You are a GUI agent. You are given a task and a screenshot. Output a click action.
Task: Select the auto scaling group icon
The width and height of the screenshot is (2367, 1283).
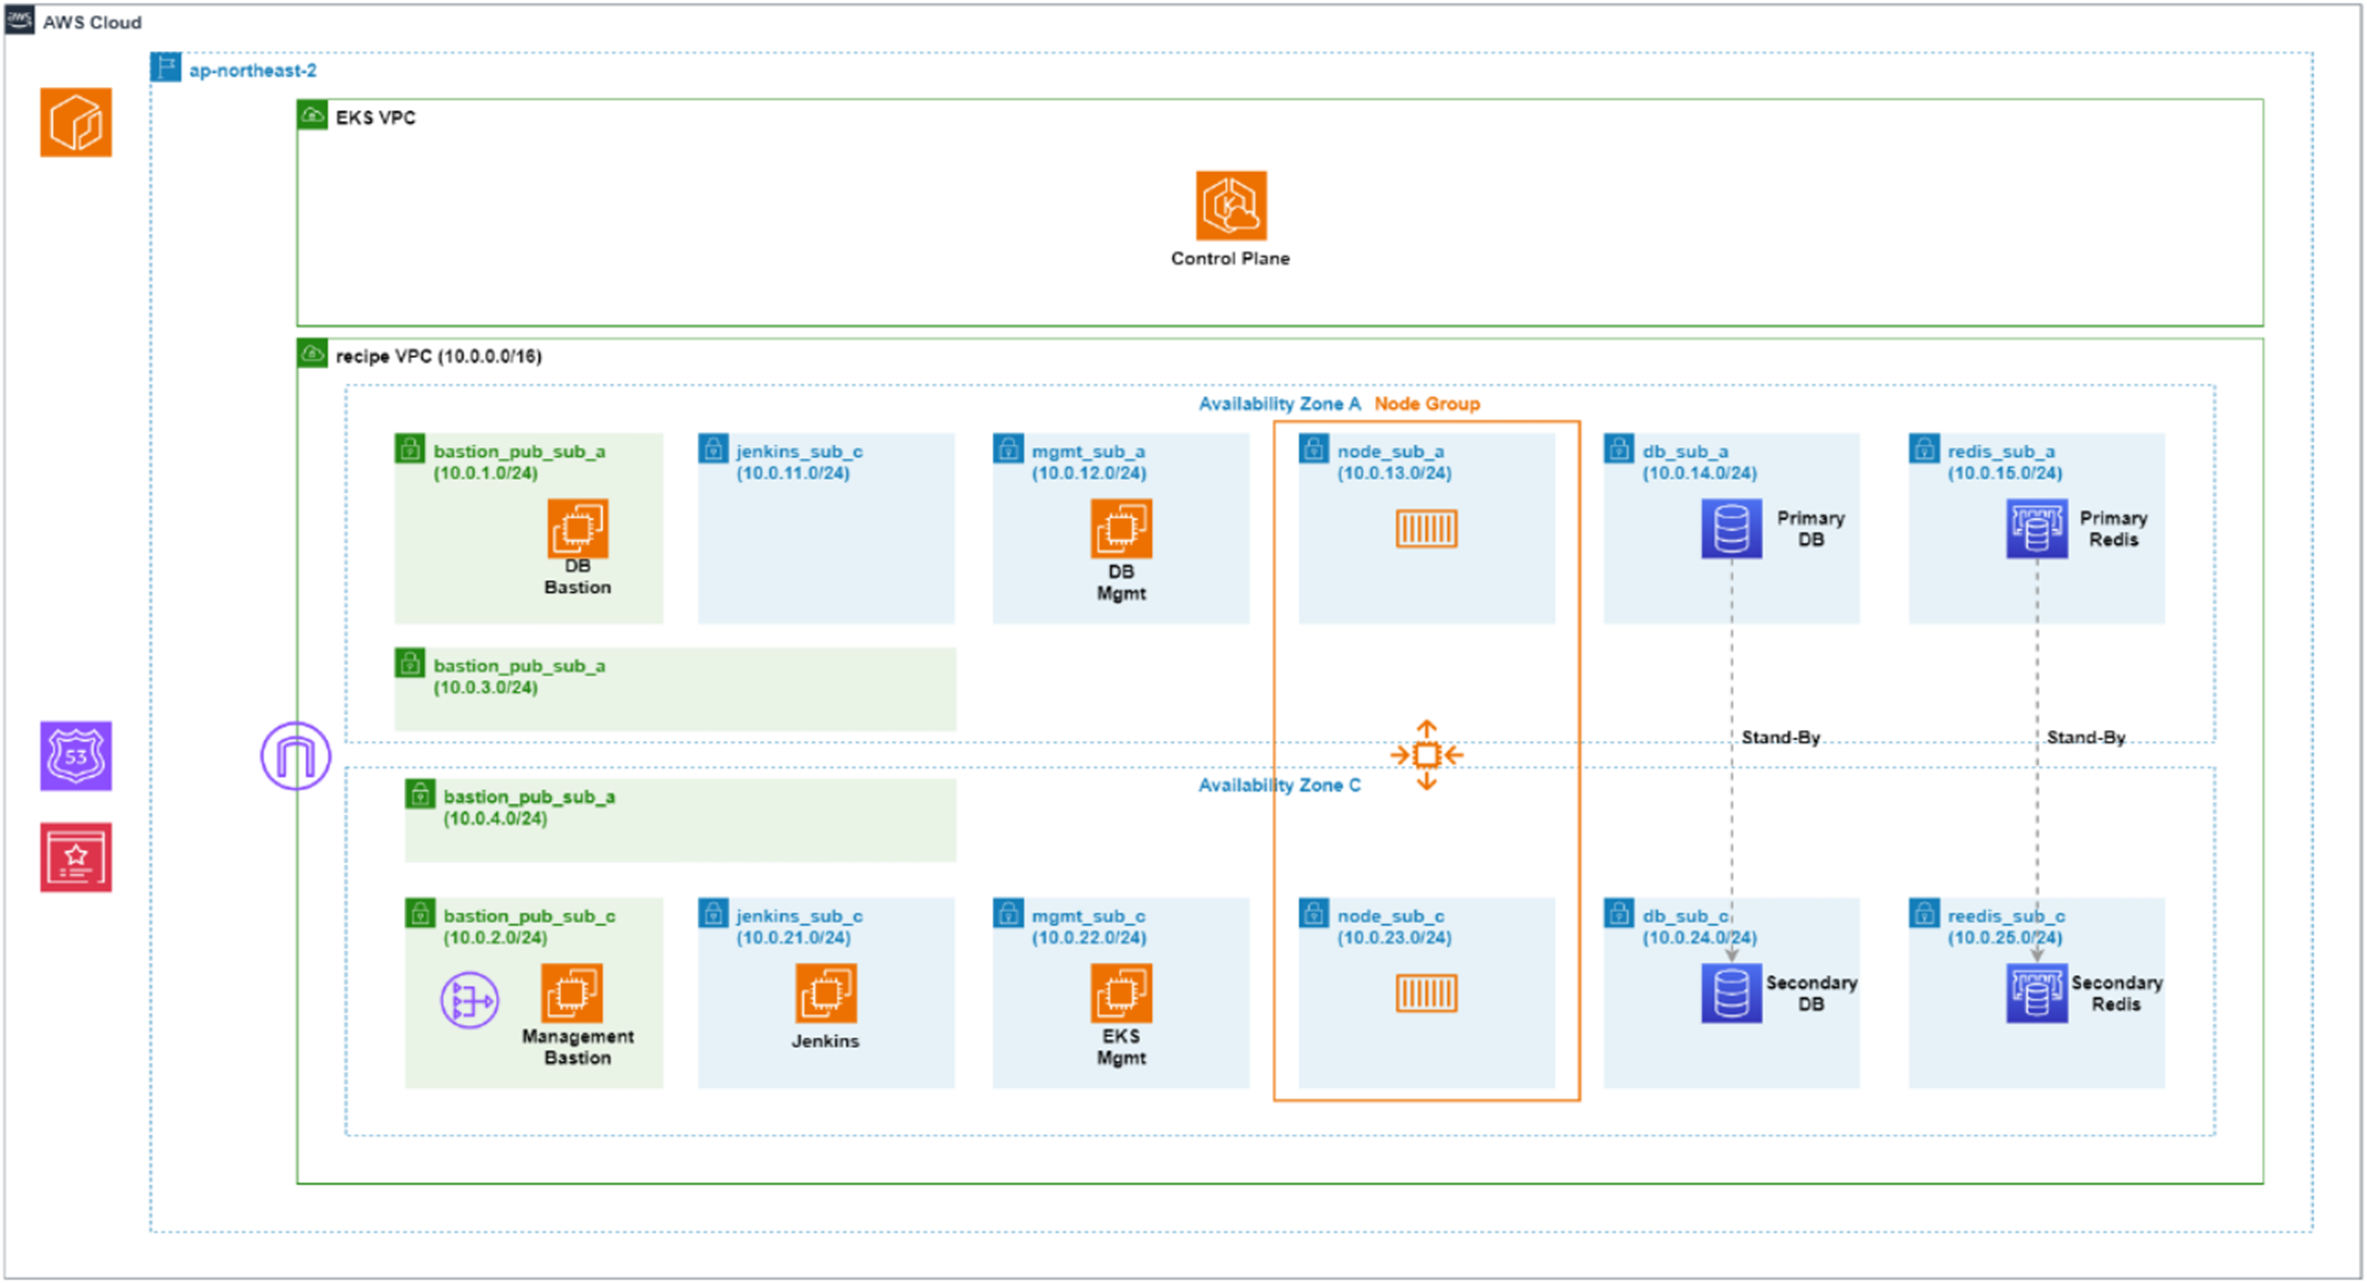point(1427,756)
